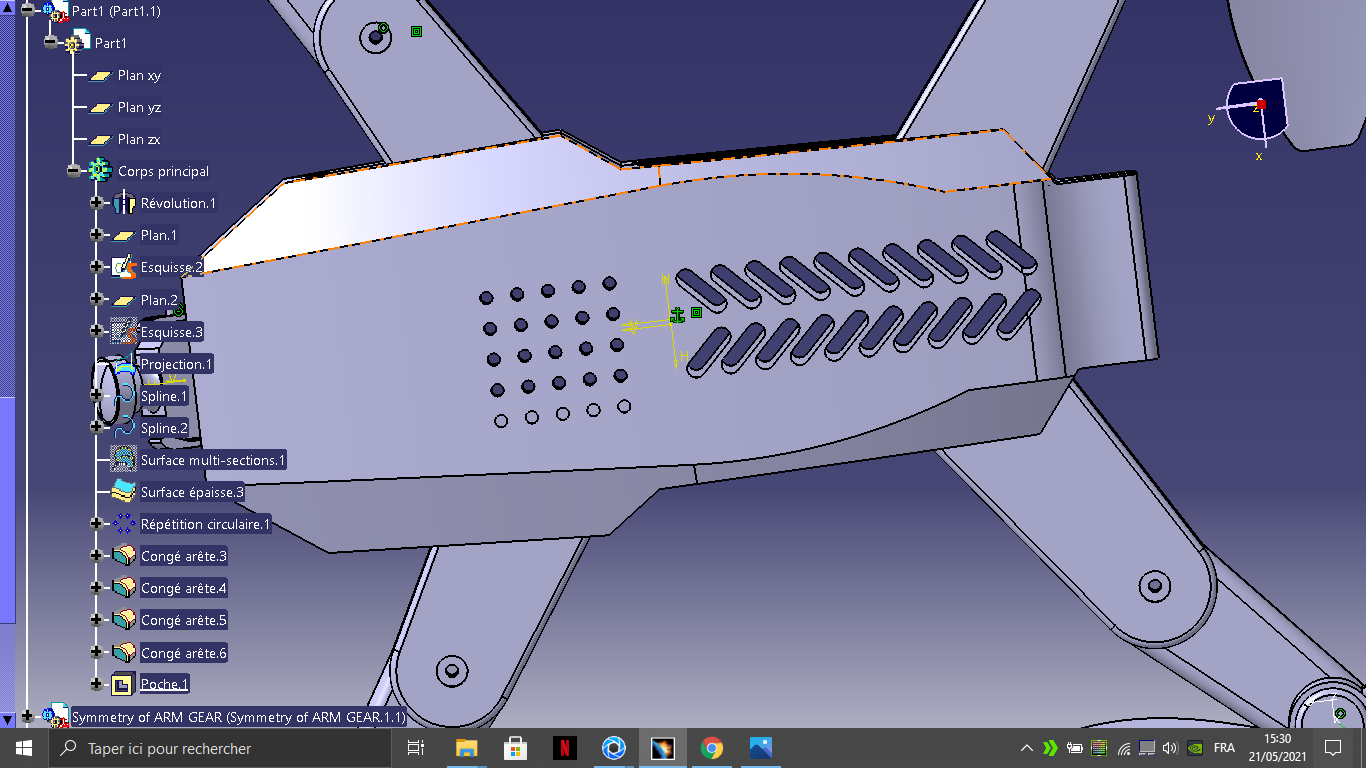Viewport: 1366px width, 768px height.
Task: Expand the Congé arête.4 node
Action: click(x=97, y=587)
